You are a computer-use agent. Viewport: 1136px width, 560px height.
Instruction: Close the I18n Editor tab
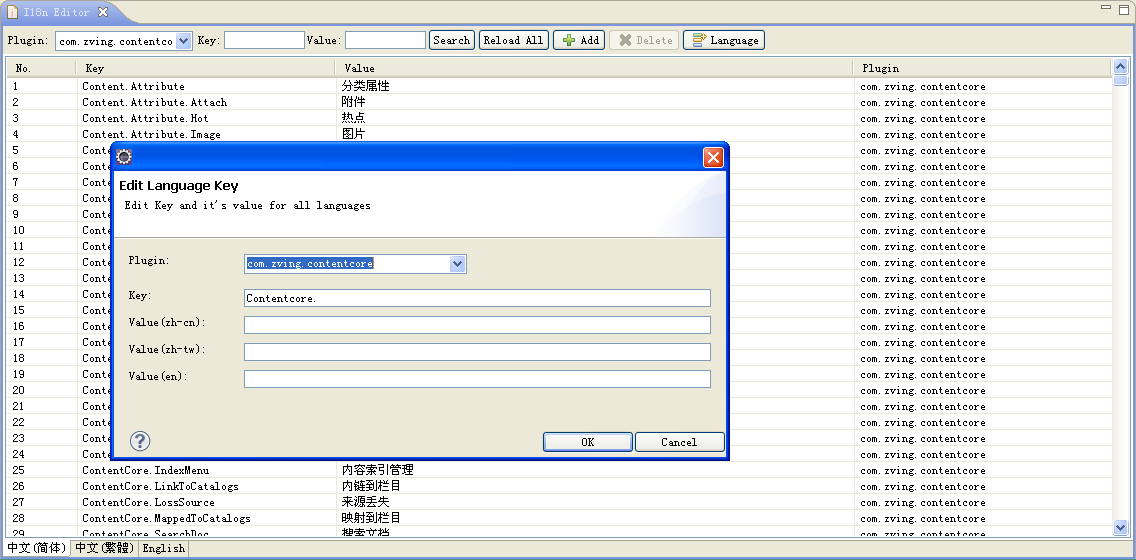(x=103, y=12)
